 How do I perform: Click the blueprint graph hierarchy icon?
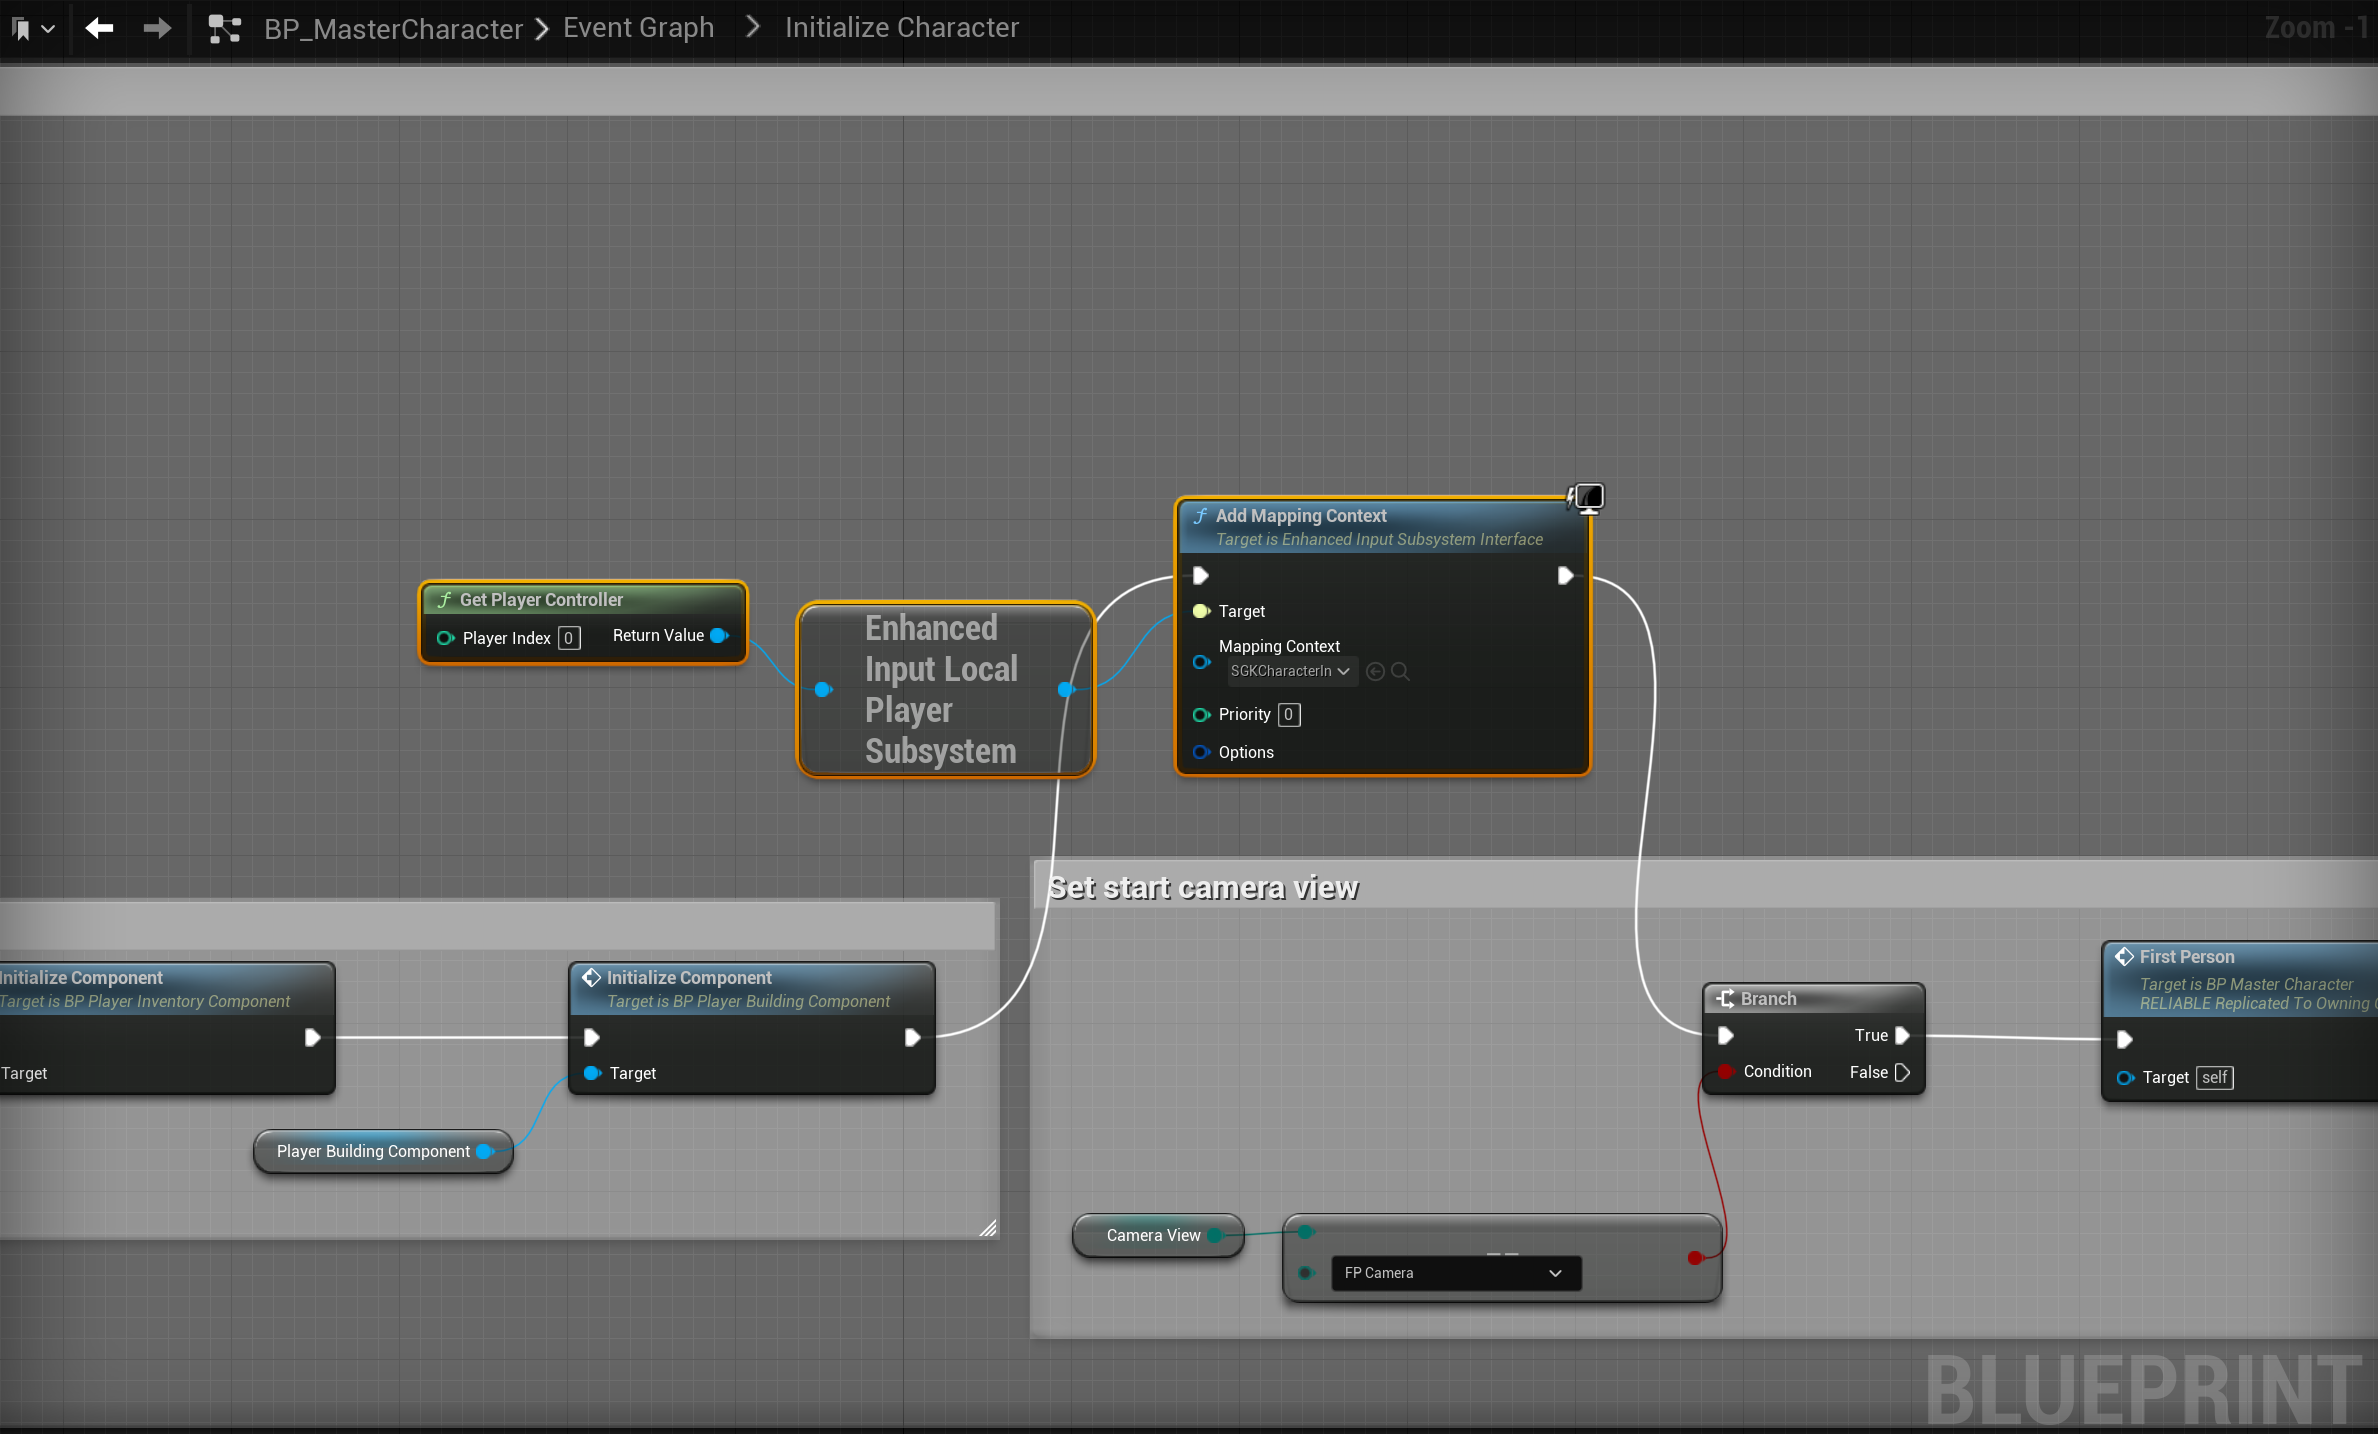224,29
